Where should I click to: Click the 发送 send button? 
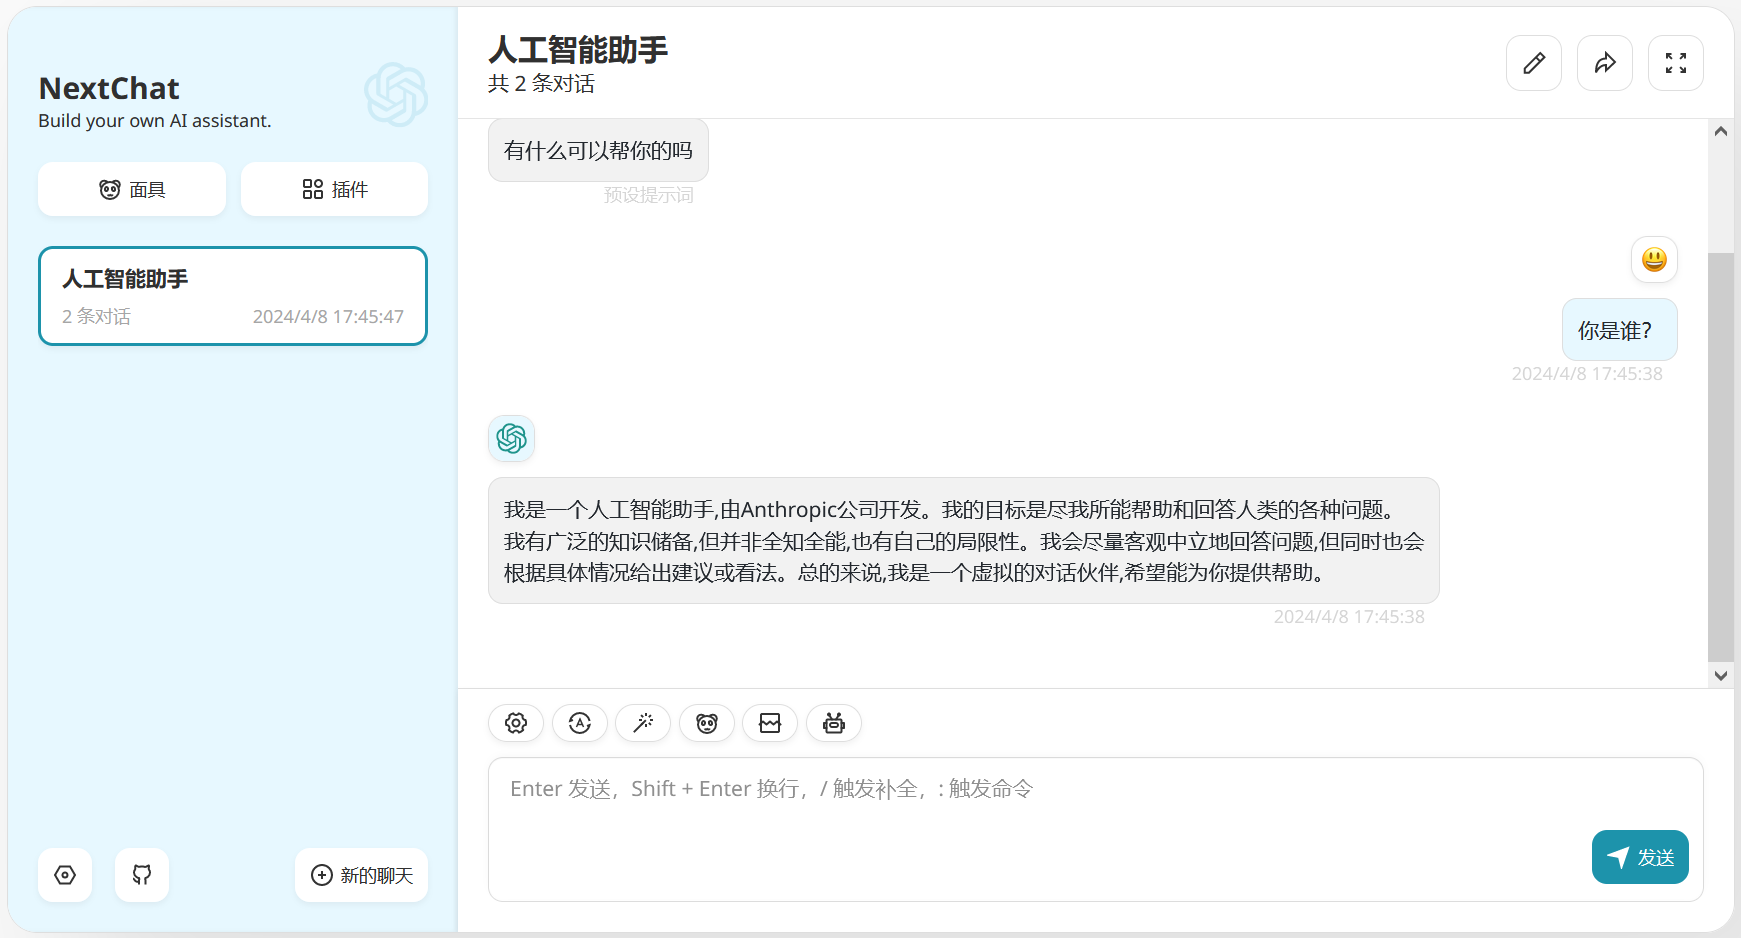(x=1640, y=857)
